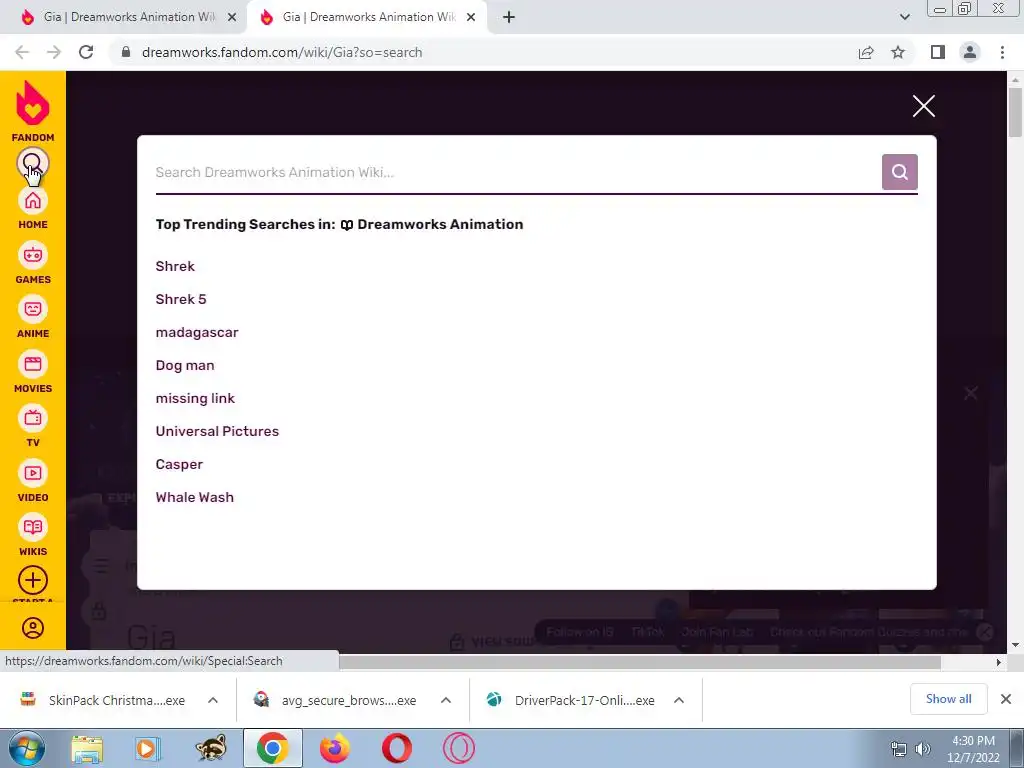
Task: Open the missing link trending search
Action: pos(195,398)
